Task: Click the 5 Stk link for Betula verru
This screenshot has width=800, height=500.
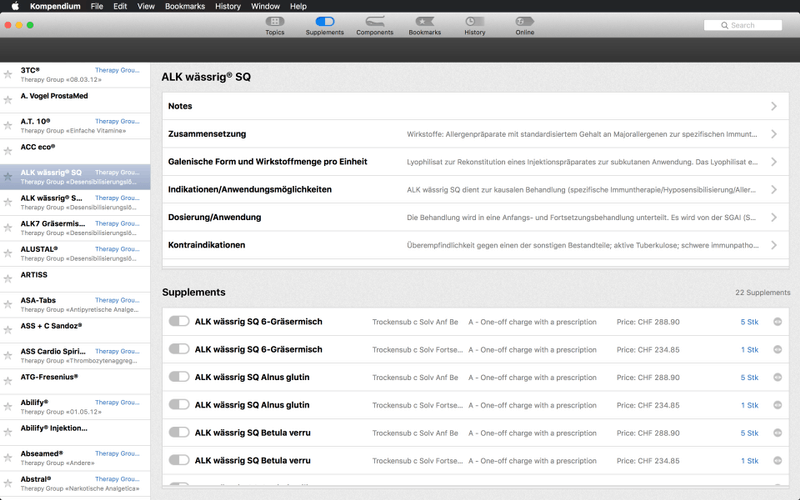Action: tap(749, 433)
